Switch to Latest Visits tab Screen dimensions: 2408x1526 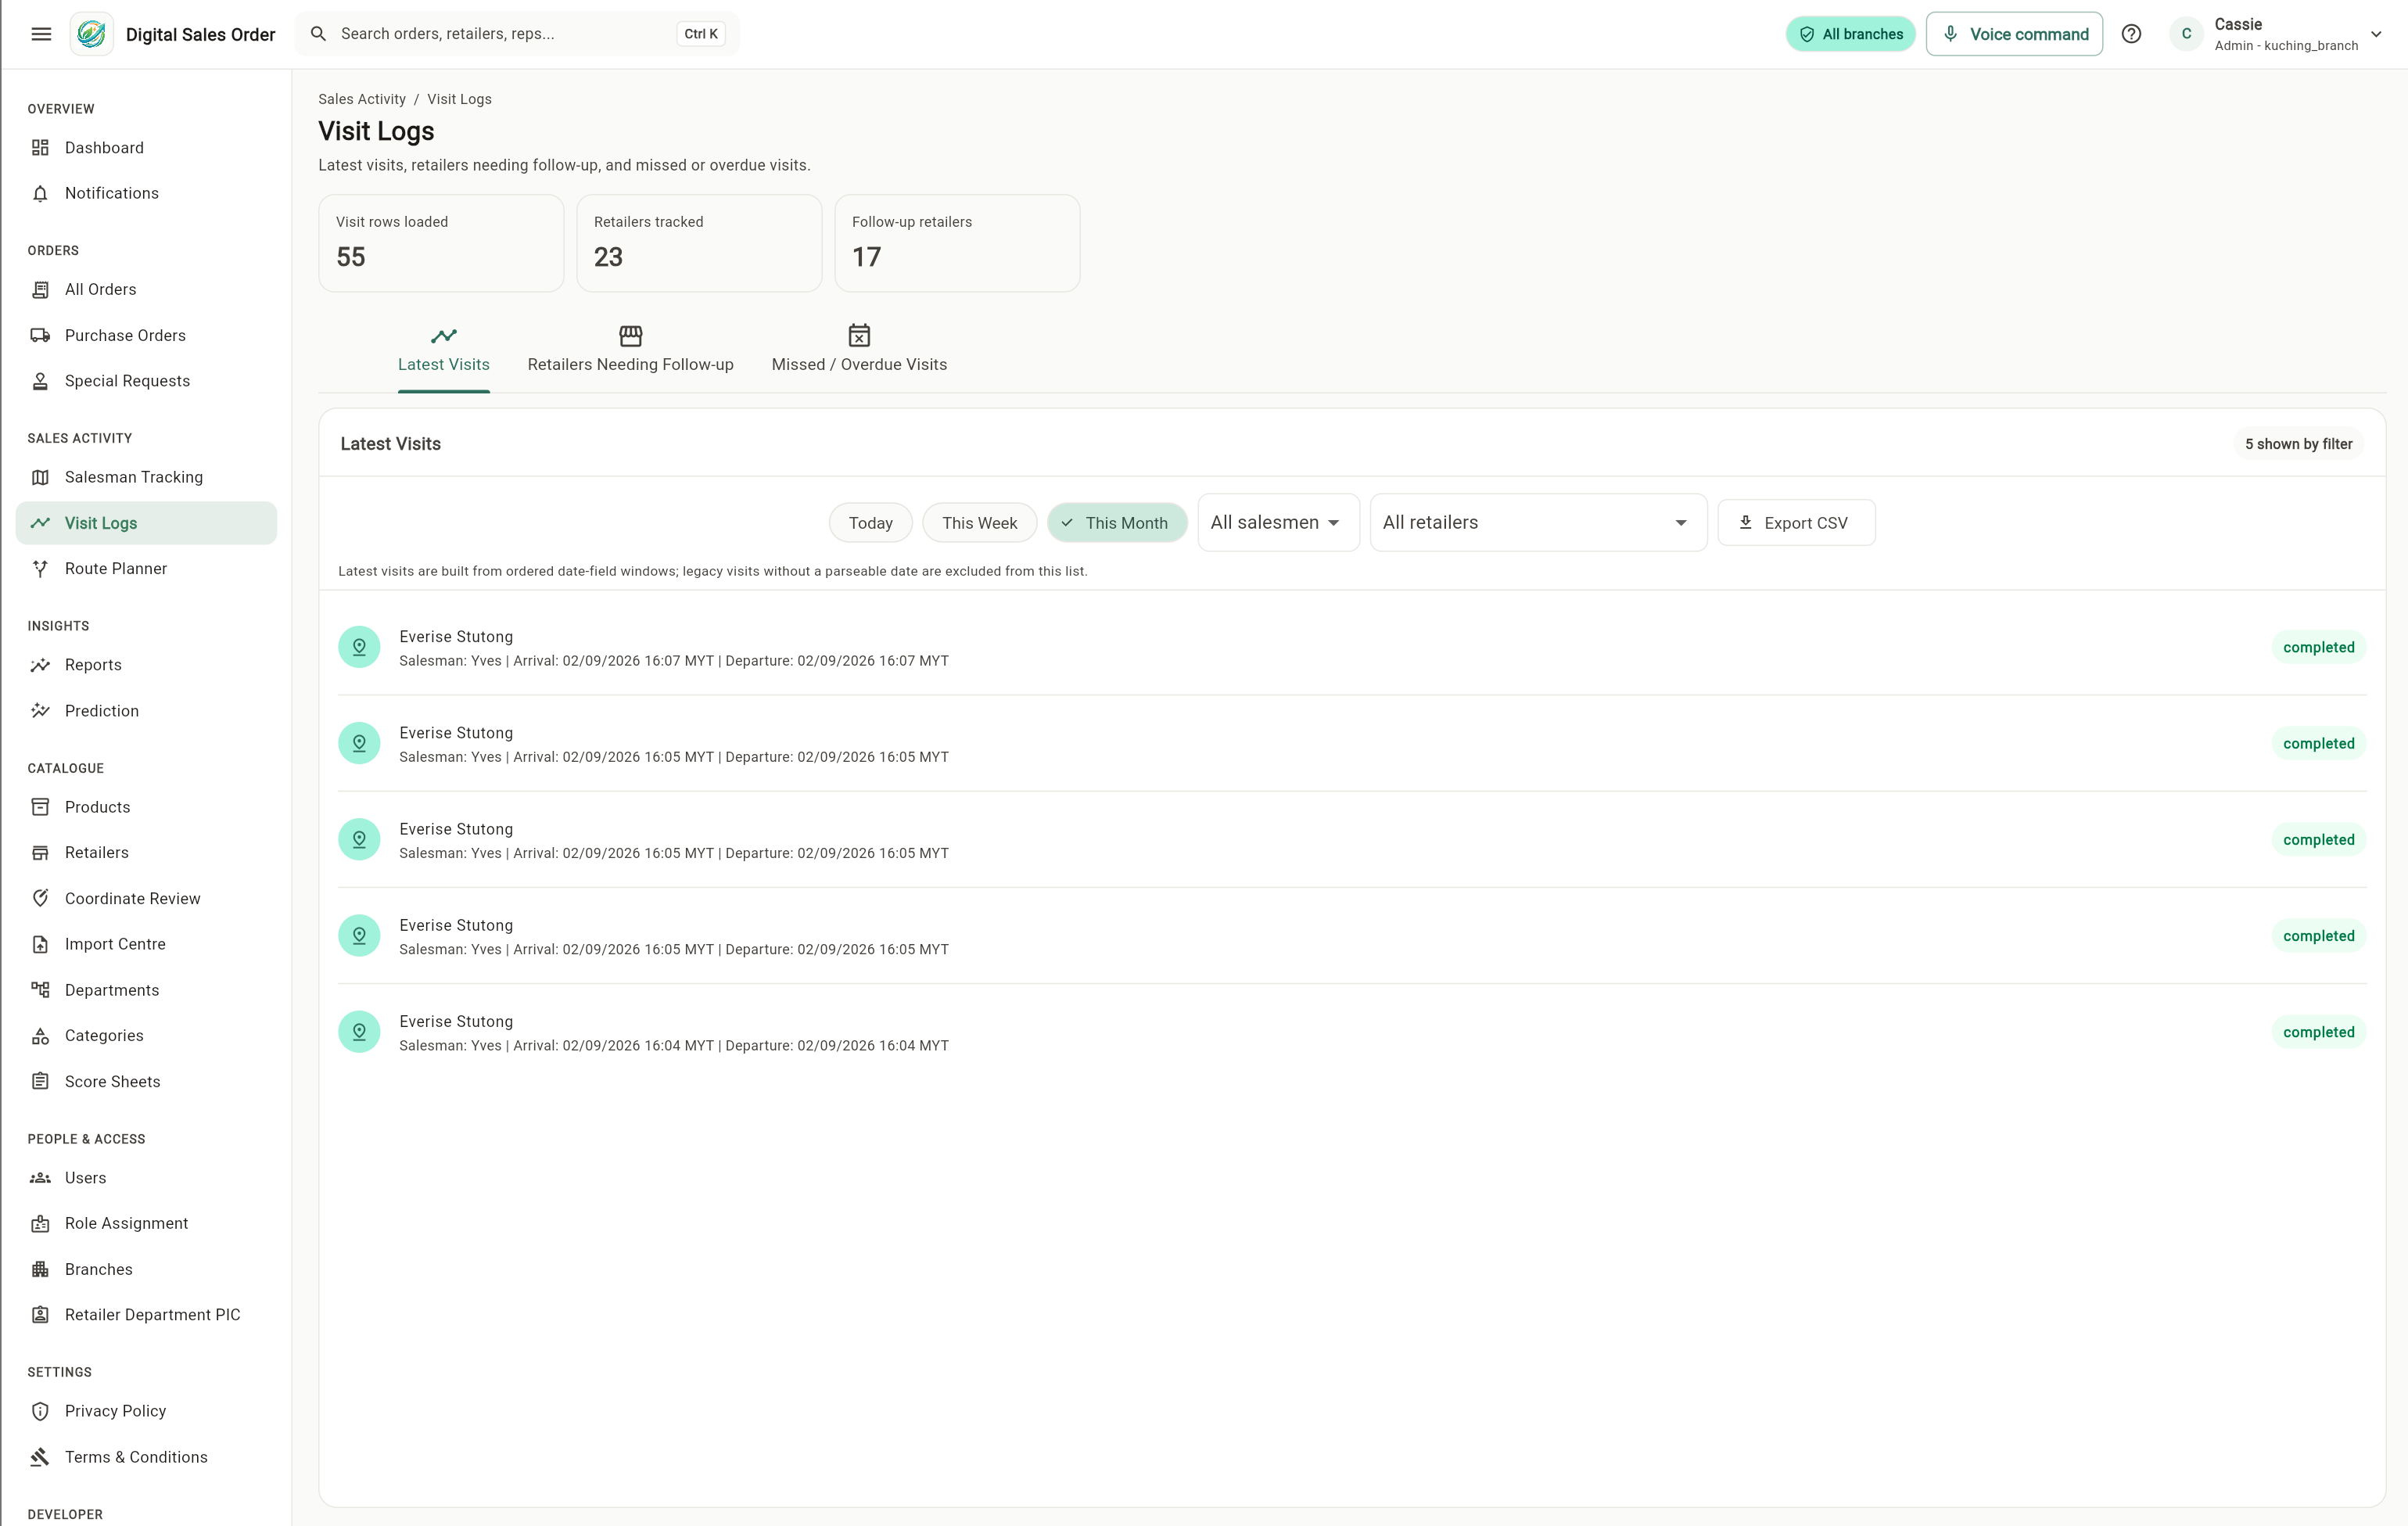click(444, 351)
